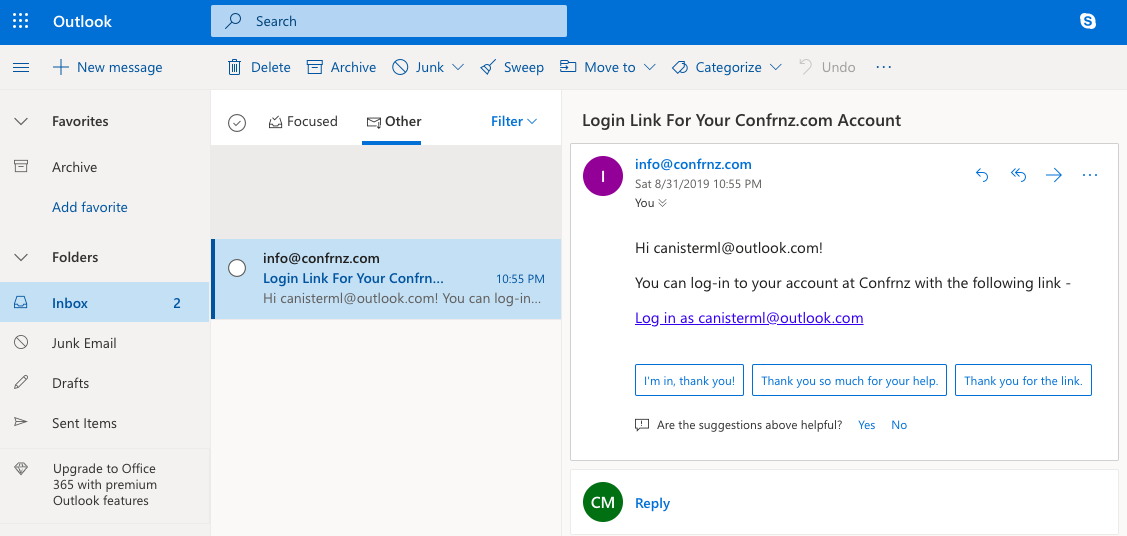Screen dimensions: 1127x536
Task: Archive the selected message
Action: point(341,68)
